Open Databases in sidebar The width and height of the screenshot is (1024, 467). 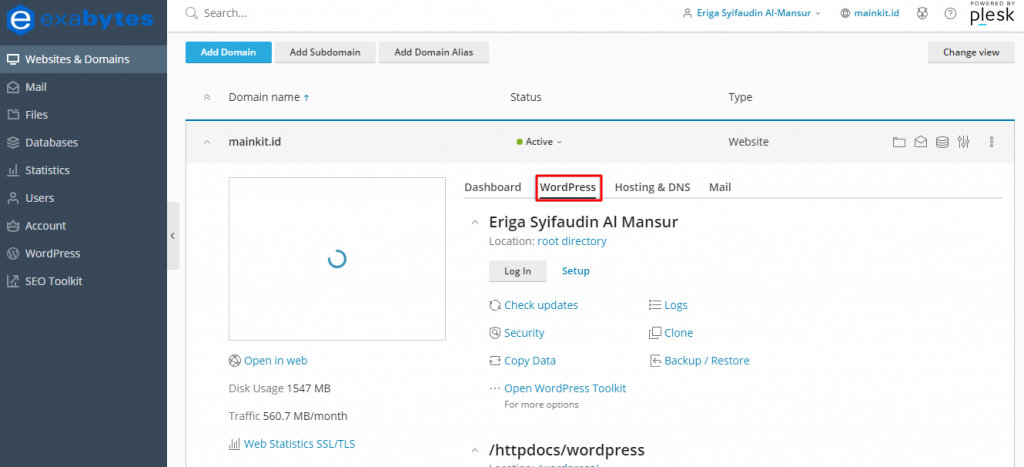click(83, 142)
